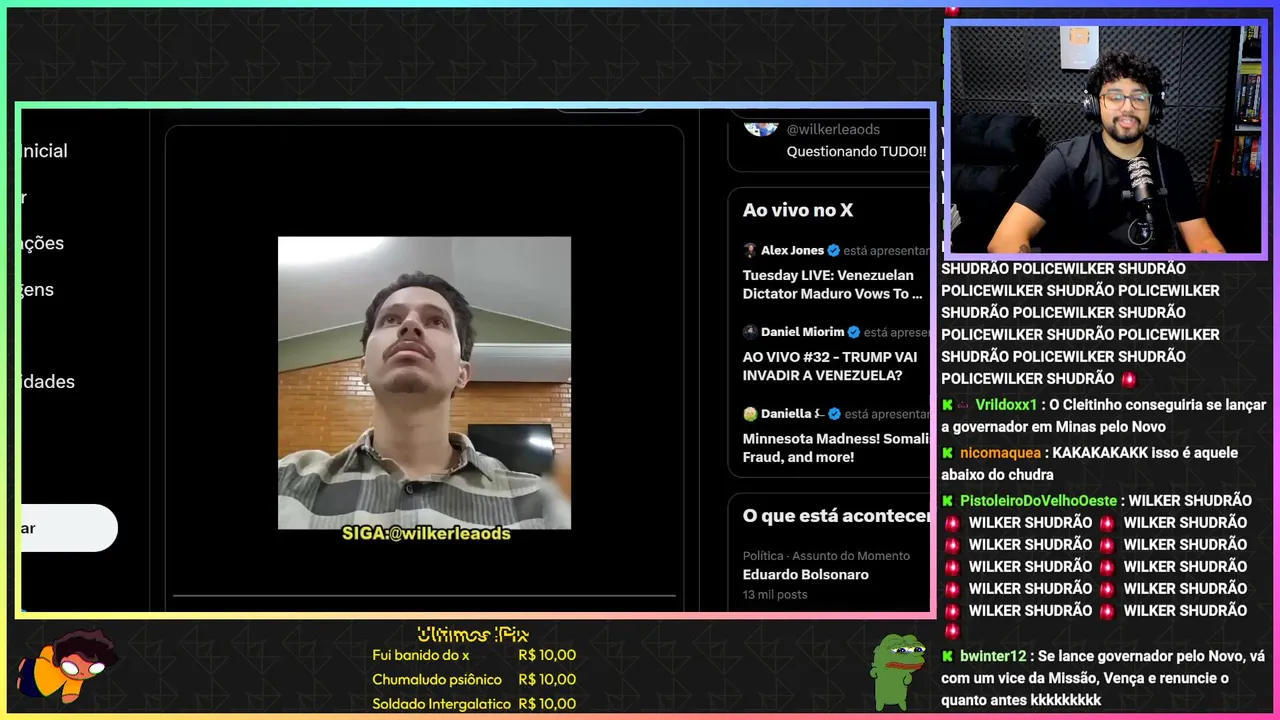Open AO VIVO #32 Trump broadcast
Image resolution: width=1280 pixels, height=720 pixels.
[830, 366]
